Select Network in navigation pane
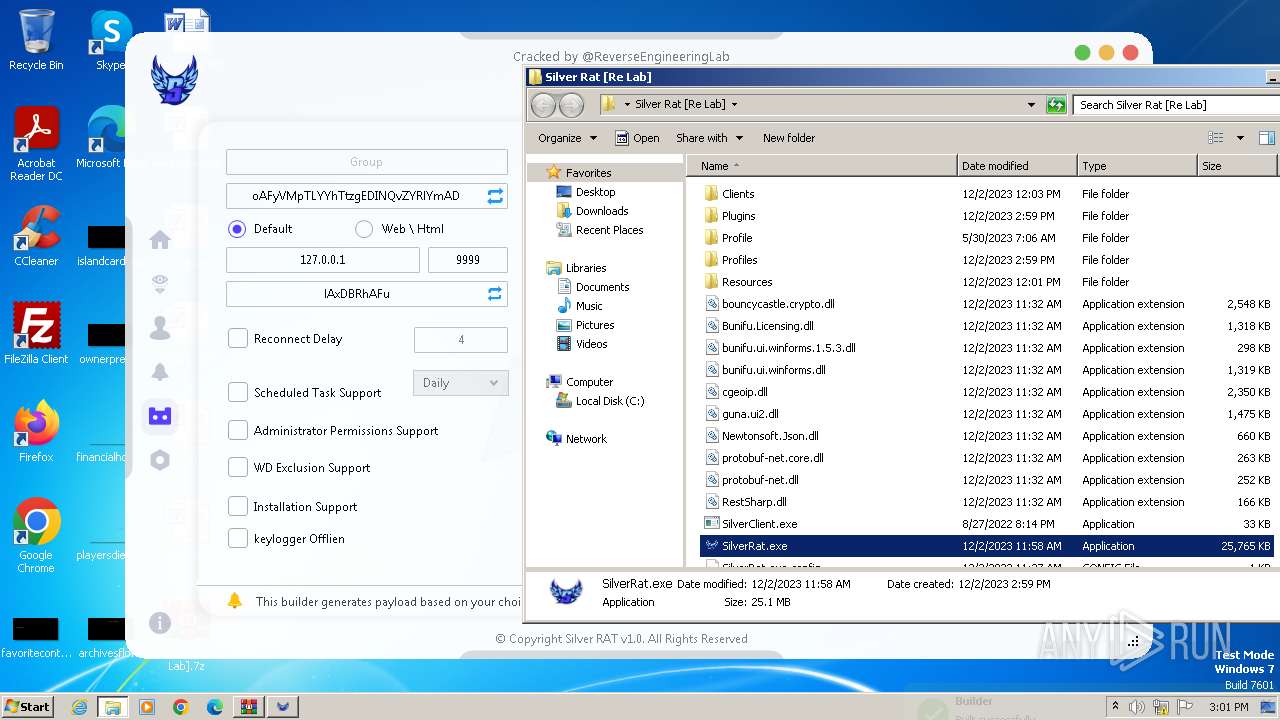Image resolution: width=1280 pixels, height=720 pixels. pyautogui.click(x=586, y=439)
